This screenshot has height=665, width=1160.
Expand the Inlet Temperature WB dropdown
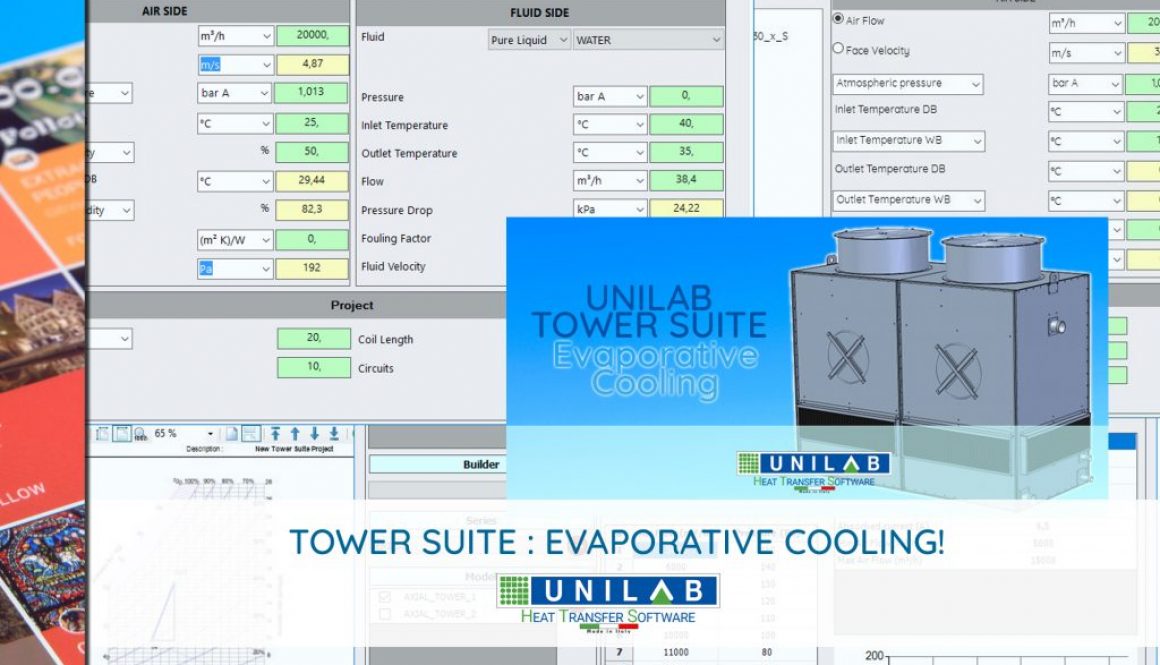975,140
